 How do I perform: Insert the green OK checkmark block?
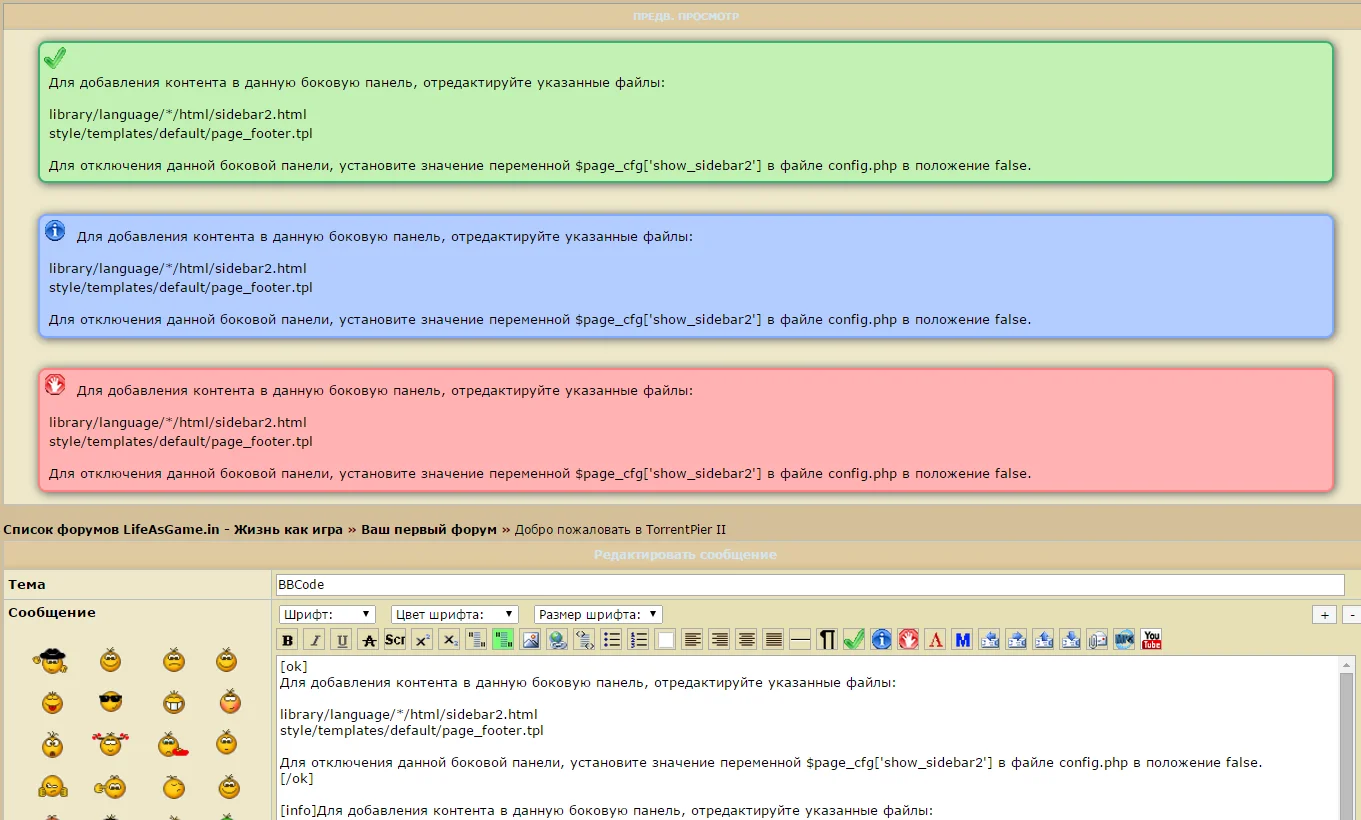click(854, 640)
